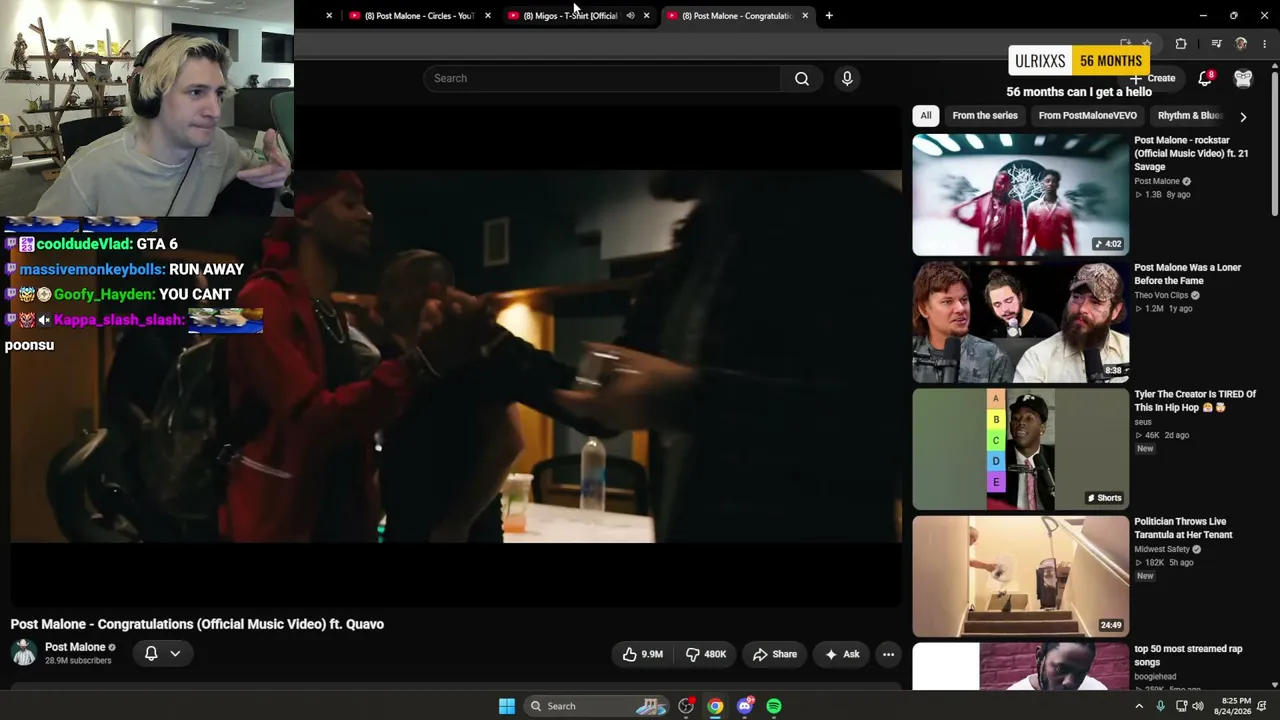Screen dimensions: 1280x720
Task: Open Windows notification center icon
Action: pos(1262,706)
